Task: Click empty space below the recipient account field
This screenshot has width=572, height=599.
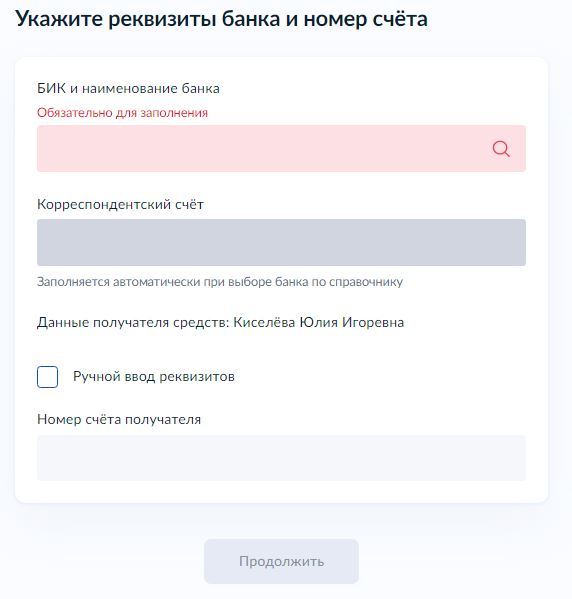Action: pos(281,491)
